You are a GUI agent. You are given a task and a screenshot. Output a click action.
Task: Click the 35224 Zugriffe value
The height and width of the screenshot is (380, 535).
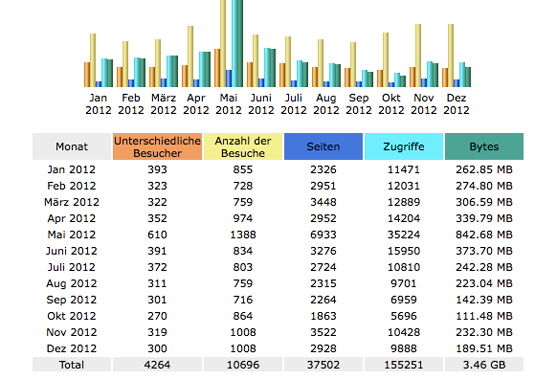click(404, 235)
